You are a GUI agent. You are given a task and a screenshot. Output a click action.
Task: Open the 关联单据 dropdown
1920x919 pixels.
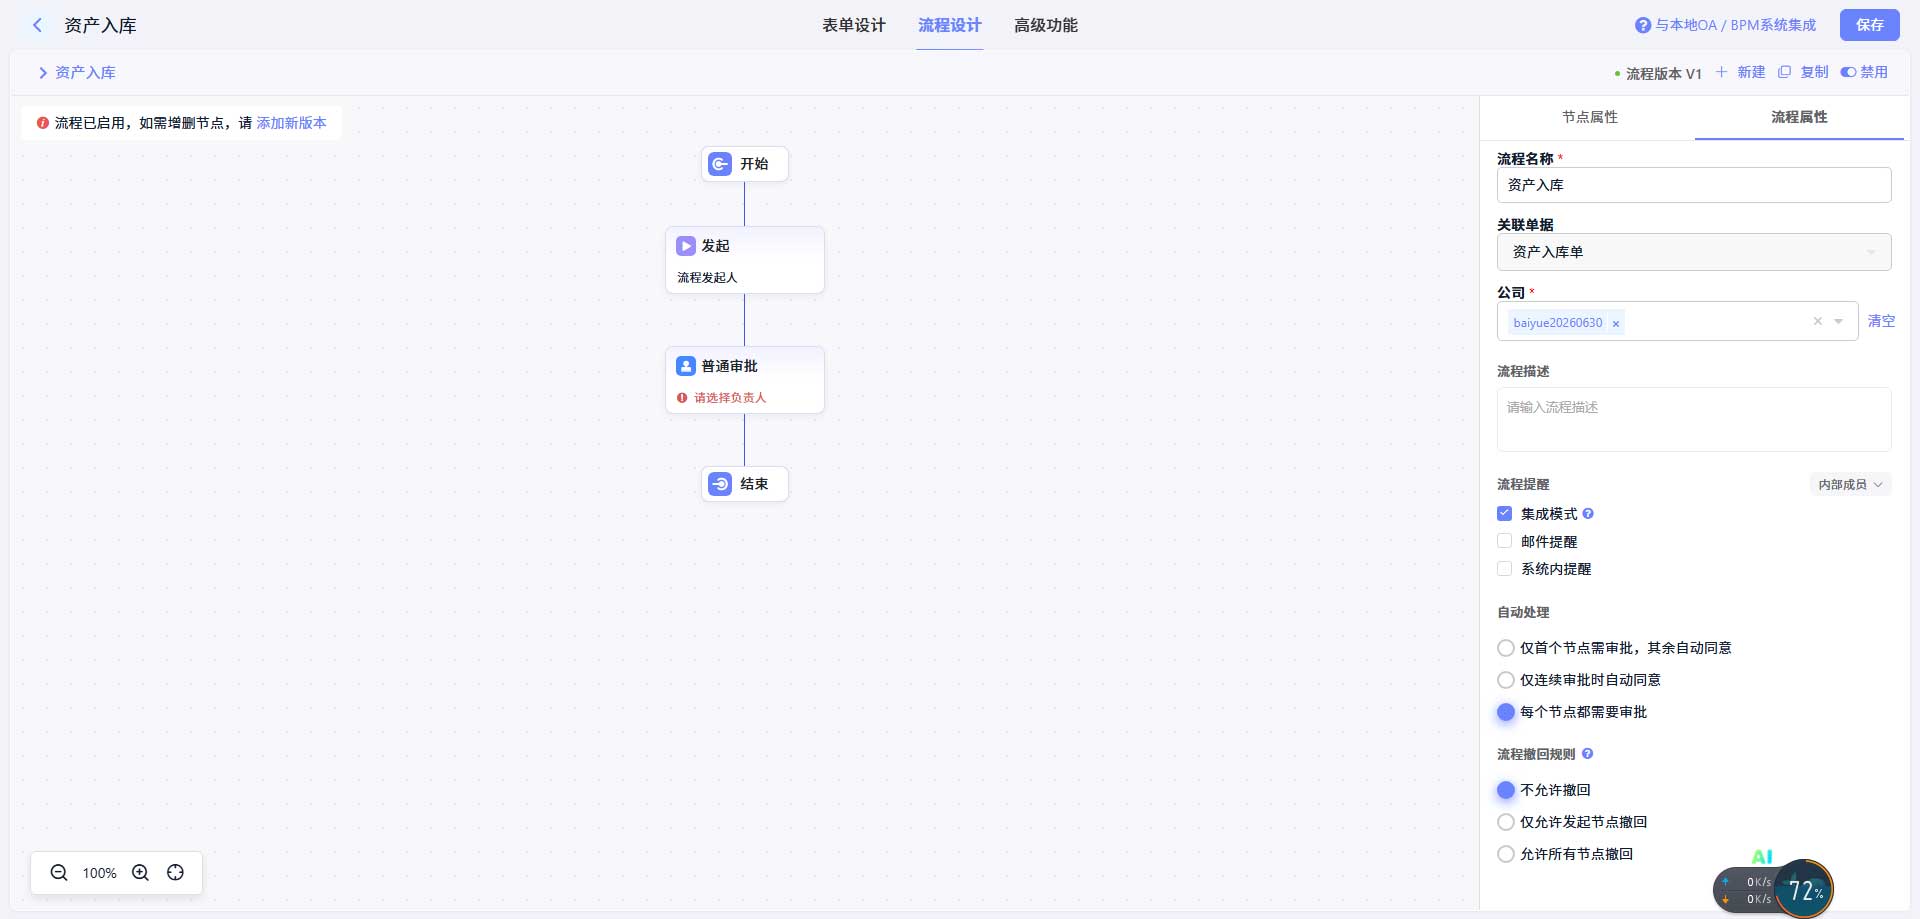point(1694,252)
